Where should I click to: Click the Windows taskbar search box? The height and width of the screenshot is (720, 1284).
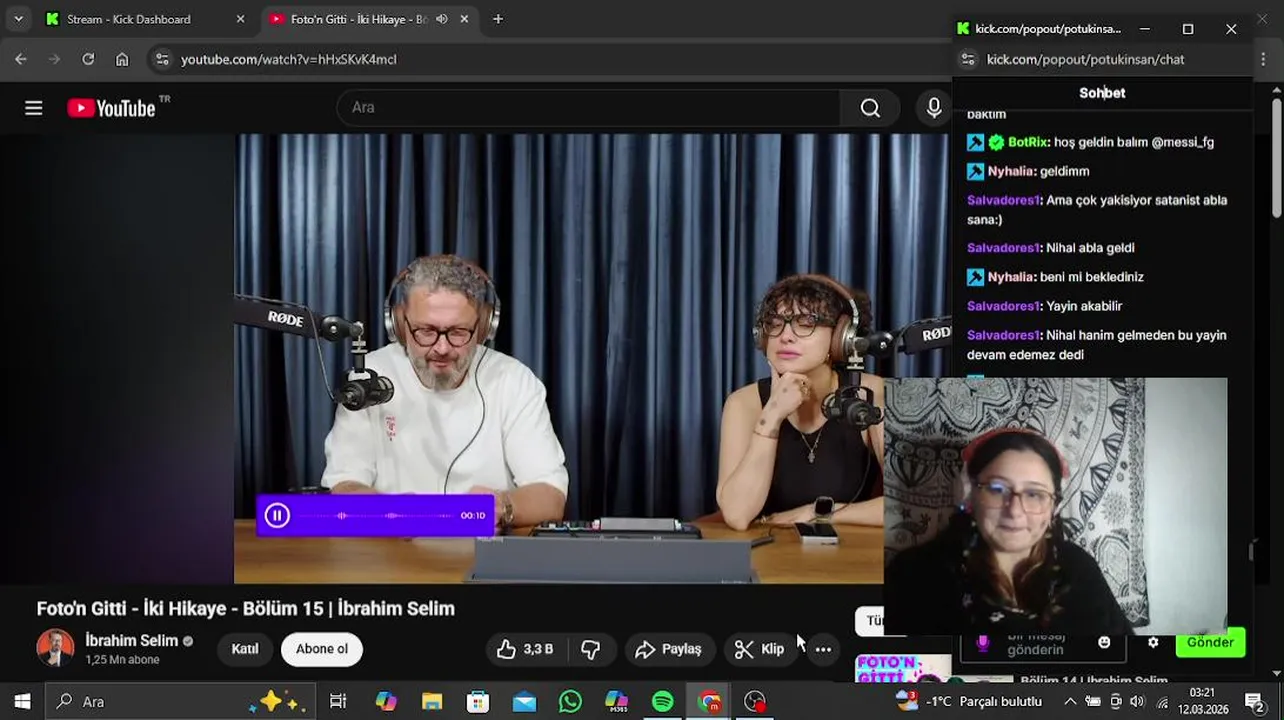(180, 701)
